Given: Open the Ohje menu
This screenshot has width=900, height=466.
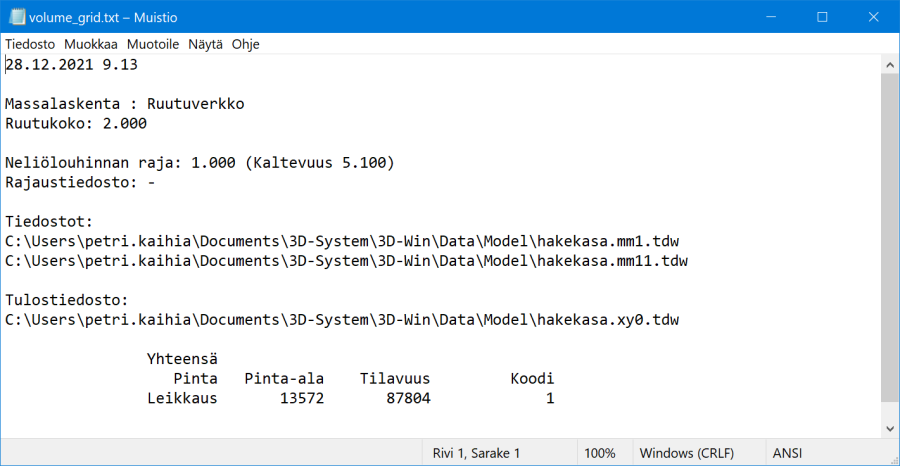Looking at the screenshot, I should tap(245, 45).
